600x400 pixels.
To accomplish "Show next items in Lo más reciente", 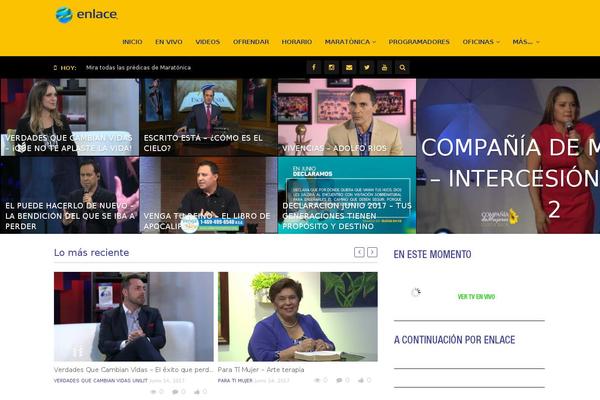I will point(372,252).
